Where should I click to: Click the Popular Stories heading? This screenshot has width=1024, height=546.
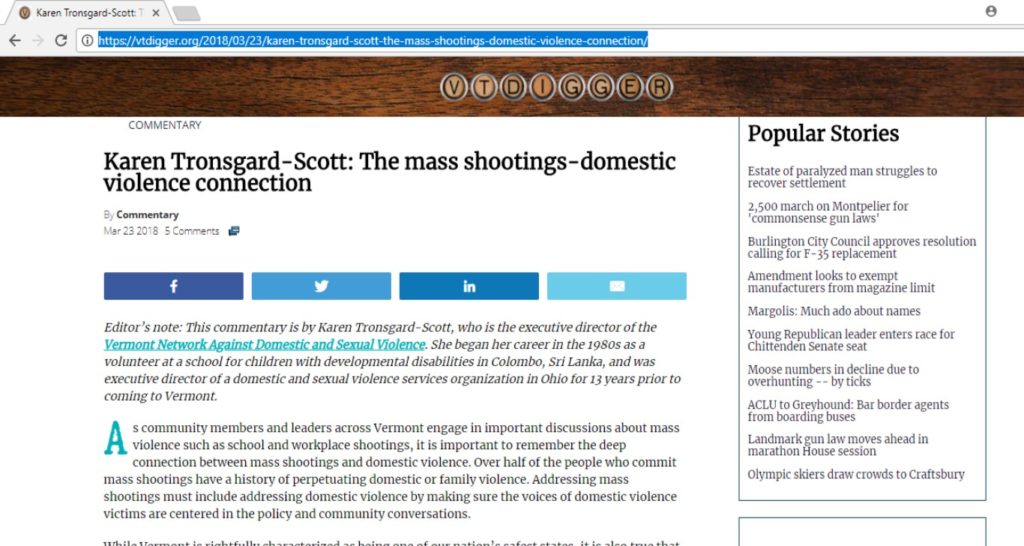click(824, 133)
